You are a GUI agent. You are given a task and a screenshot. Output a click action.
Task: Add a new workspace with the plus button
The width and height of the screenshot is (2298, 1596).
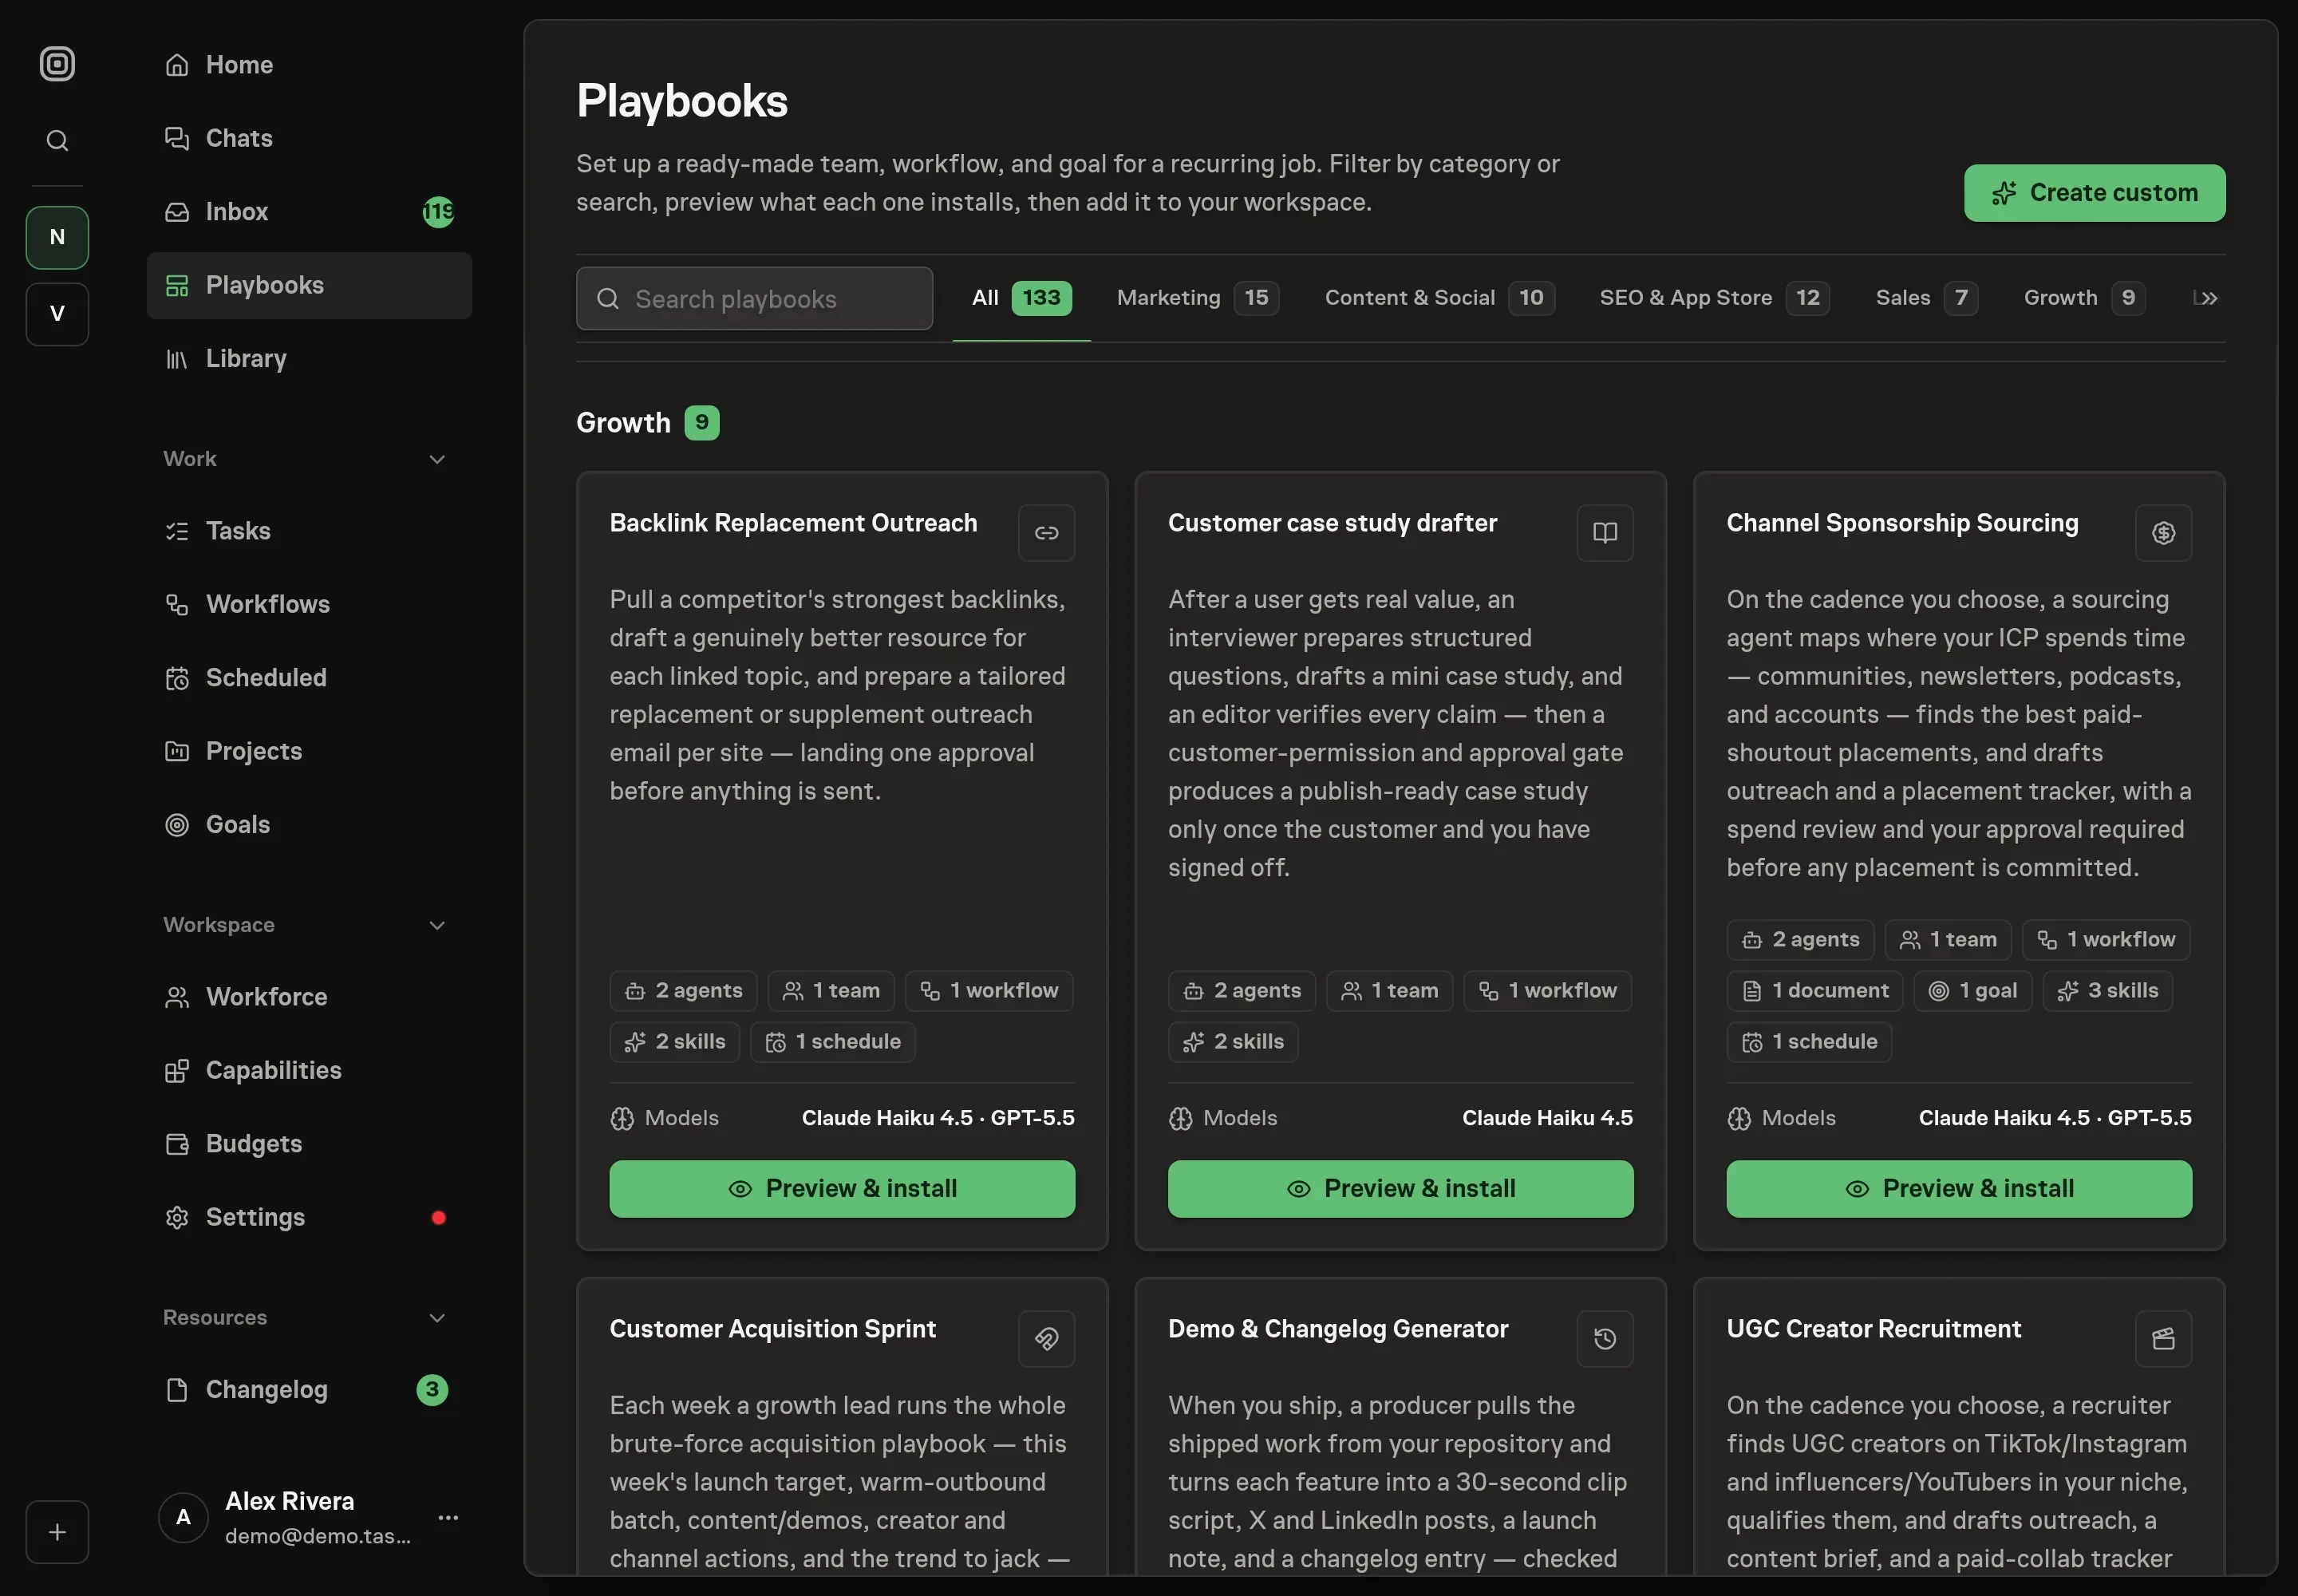[x=57, y=1531]
